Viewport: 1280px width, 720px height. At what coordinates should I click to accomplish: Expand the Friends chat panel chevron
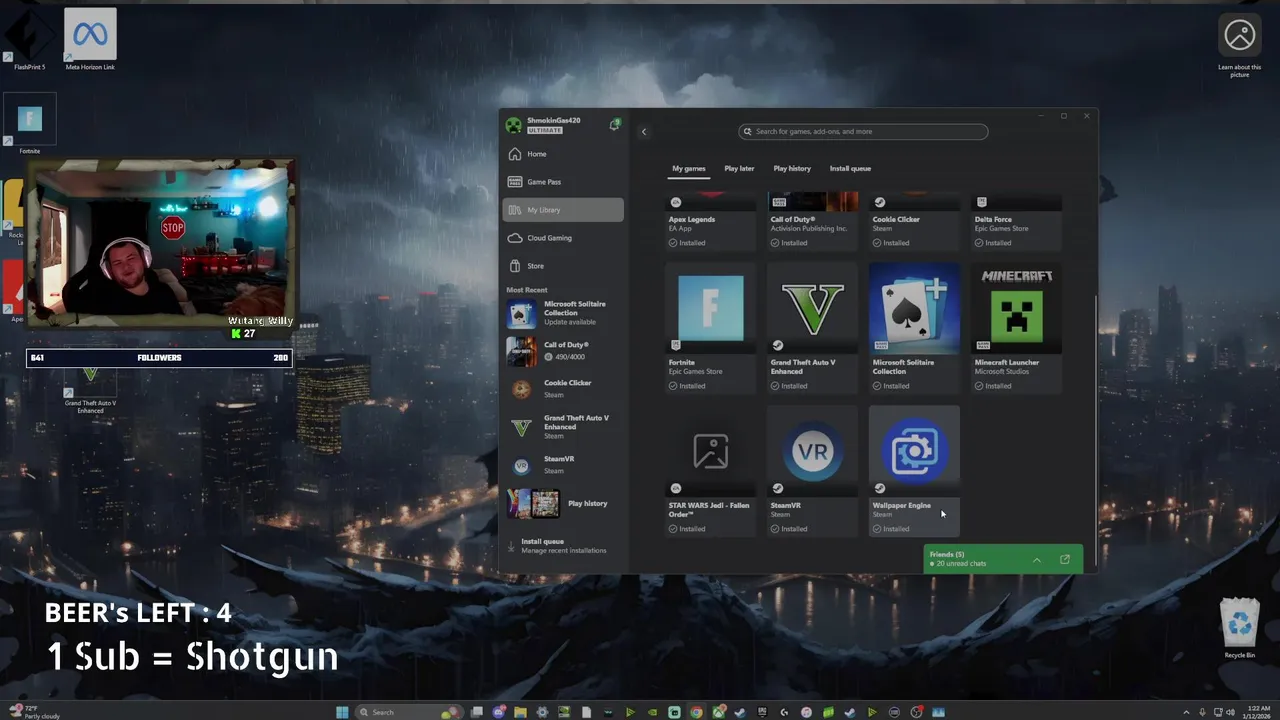(x=1036, y=560)
